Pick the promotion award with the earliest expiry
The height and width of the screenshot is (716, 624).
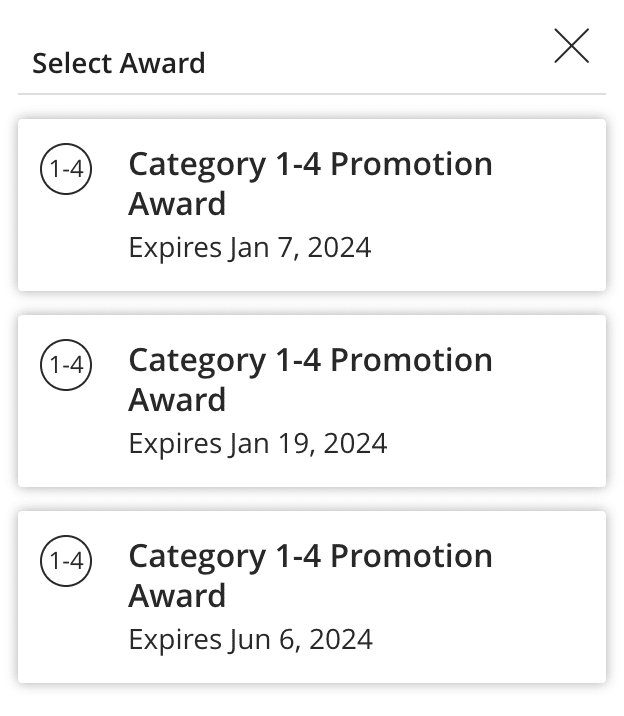click(x=312, y=205)
